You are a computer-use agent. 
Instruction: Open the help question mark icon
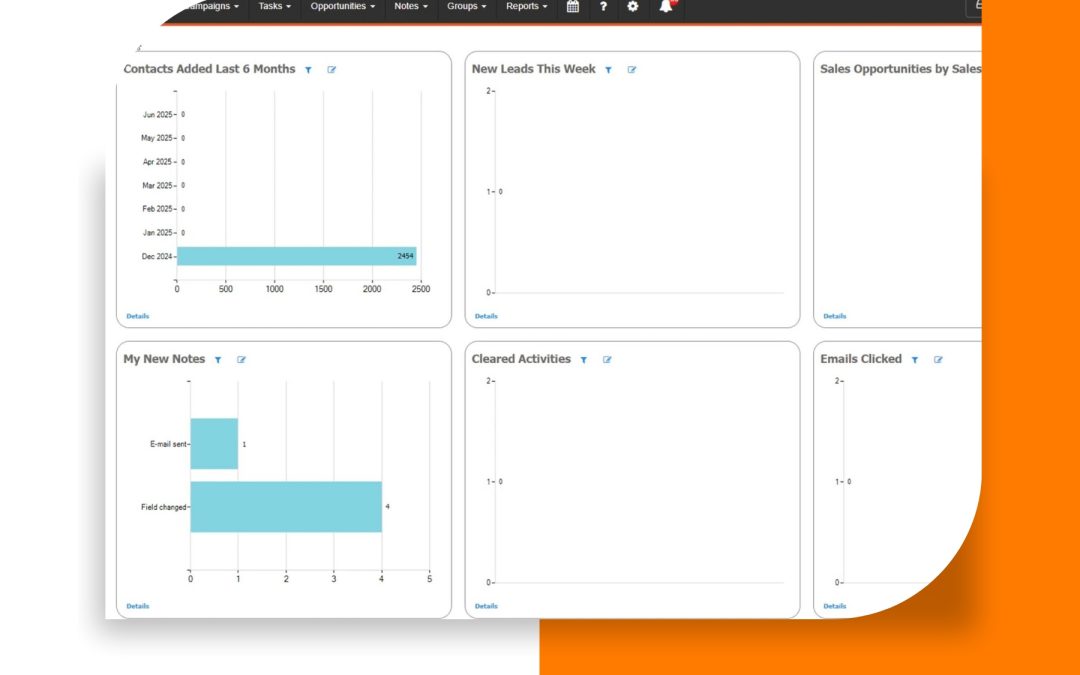[x=603, y=6]
